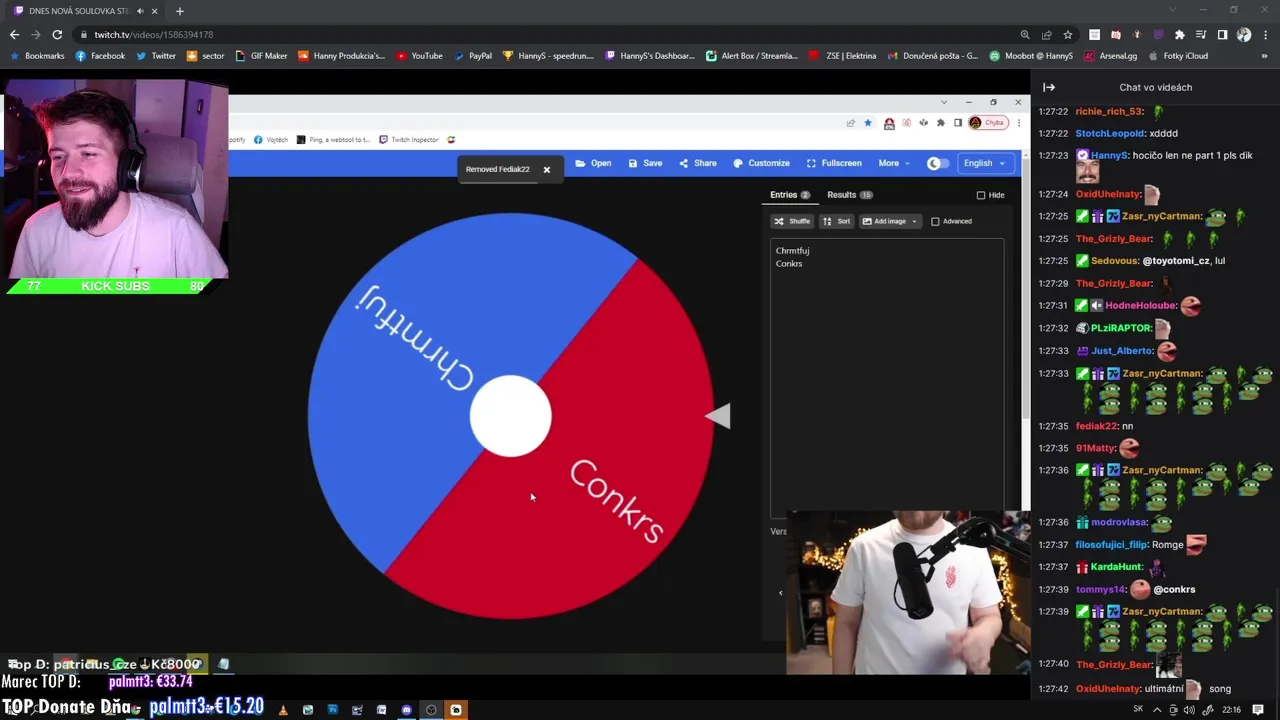Open the Arsenal.gg bookmark

pyautogui.click(x=1111, y=56)
